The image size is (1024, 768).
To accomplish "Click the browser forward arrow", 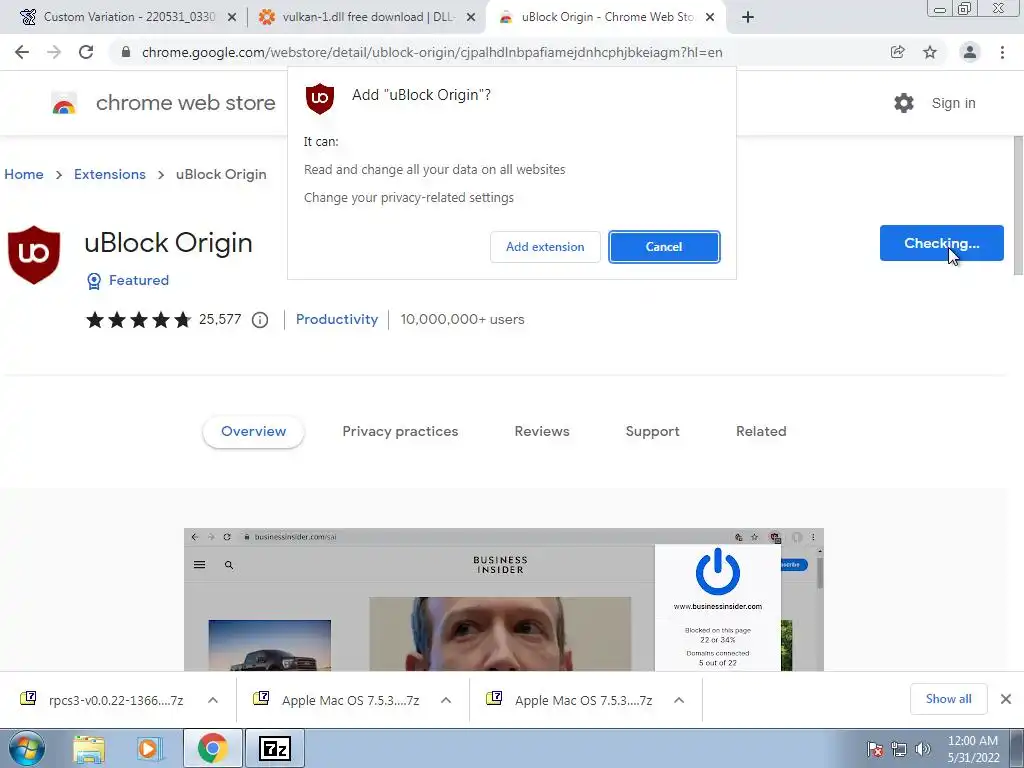I will (54, 52).
